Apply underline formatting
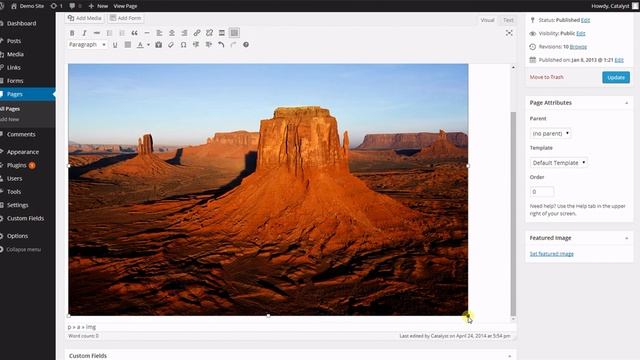640x360 pixels. pyautogui.click(x=115, y=45)
